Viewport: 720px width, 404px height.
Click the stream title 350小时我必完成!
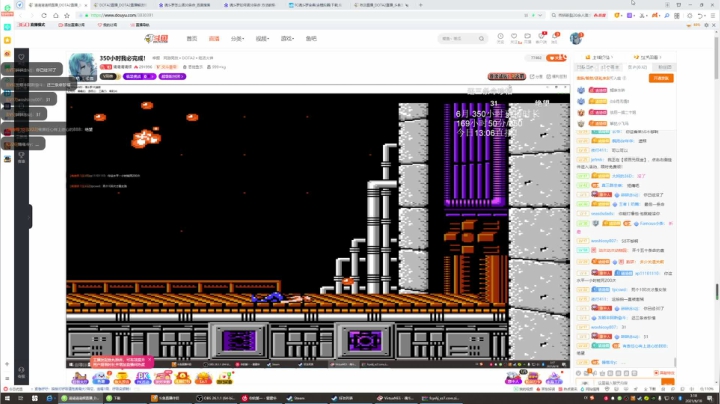point(123,58)
